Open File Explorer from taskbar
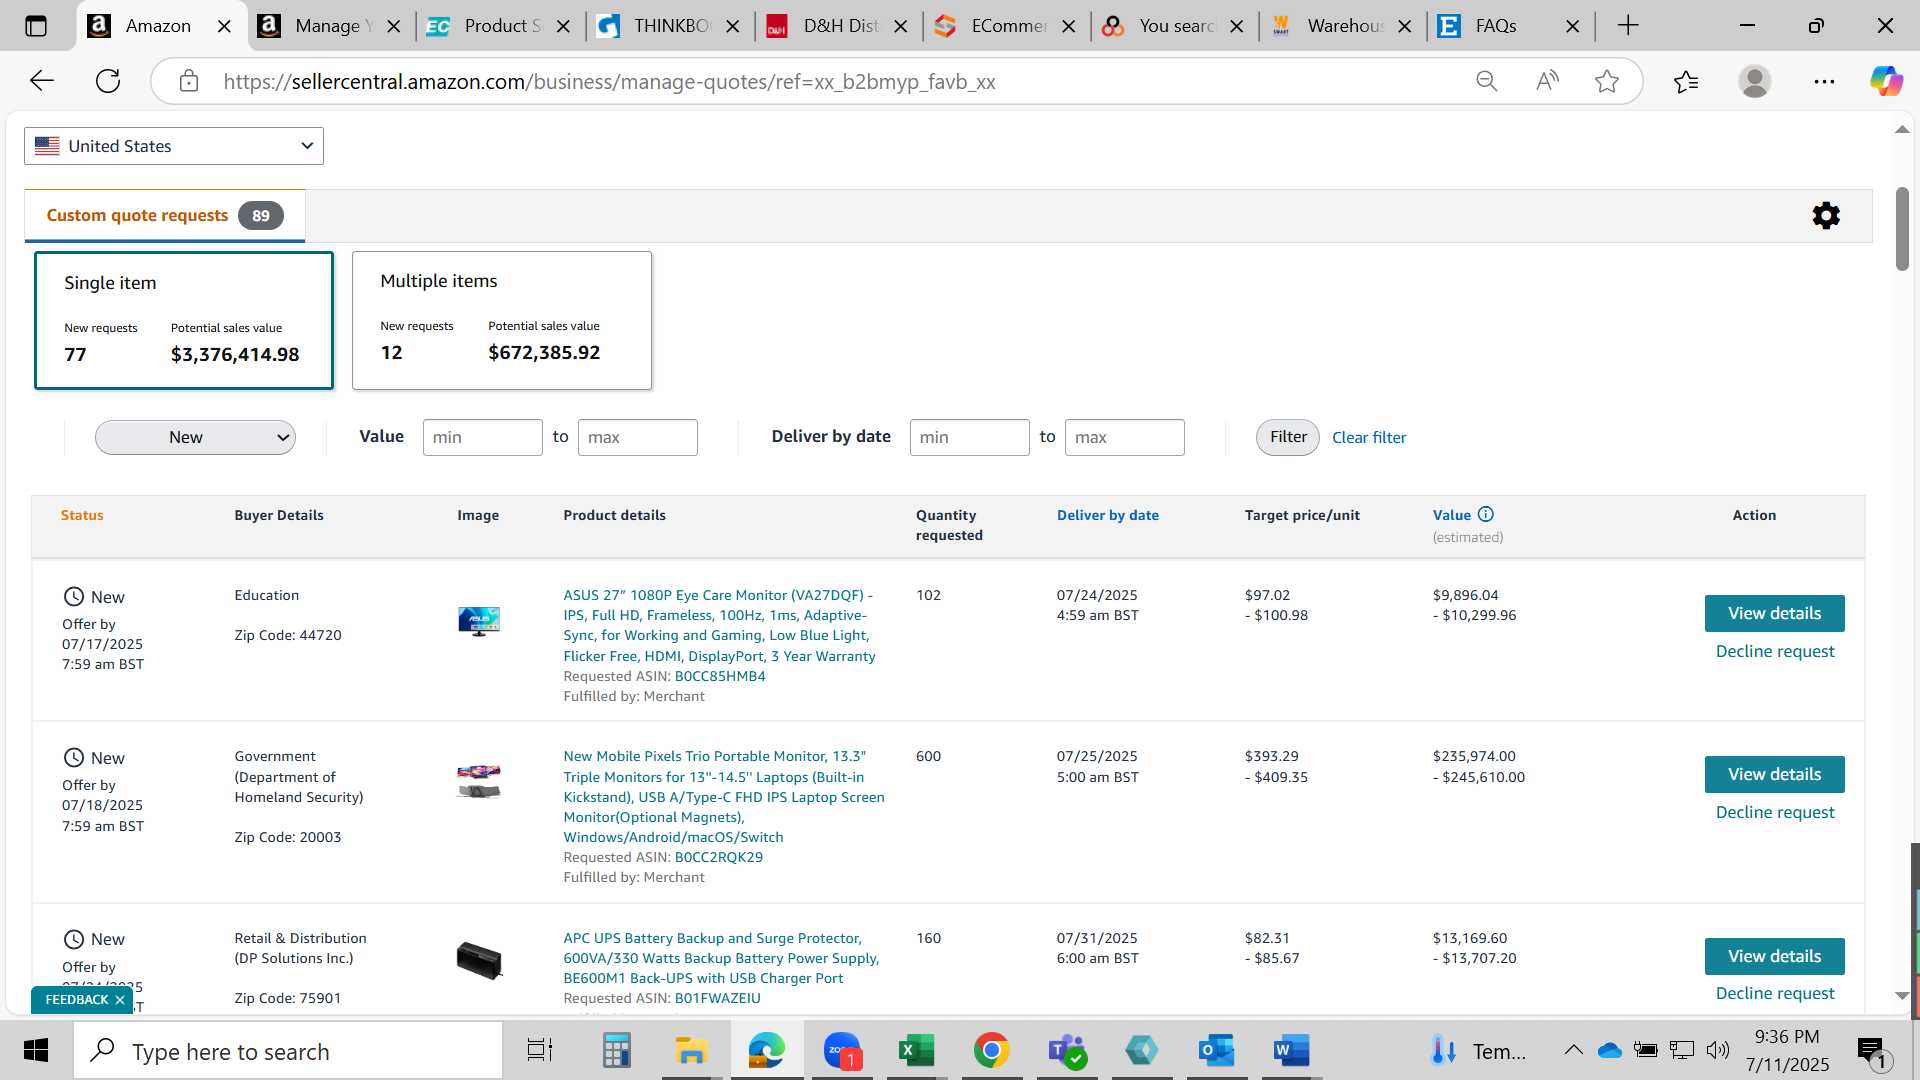 click(691, 1051)
